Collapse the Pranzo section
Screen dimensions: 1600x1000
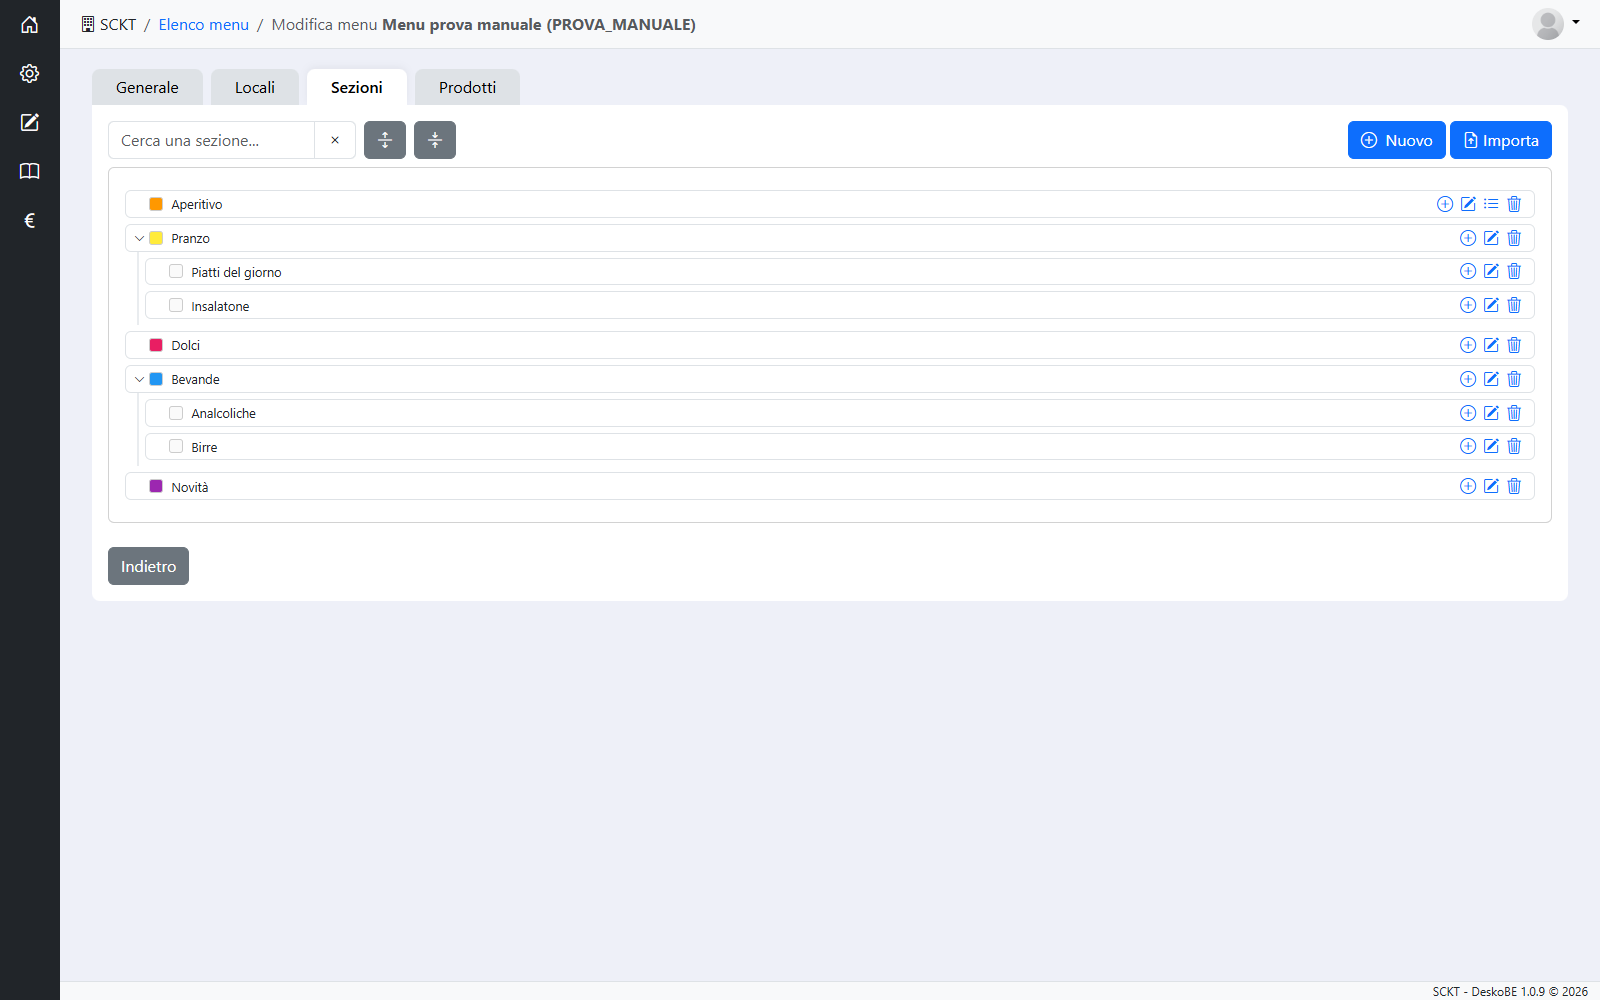click(x=139, y=238)
